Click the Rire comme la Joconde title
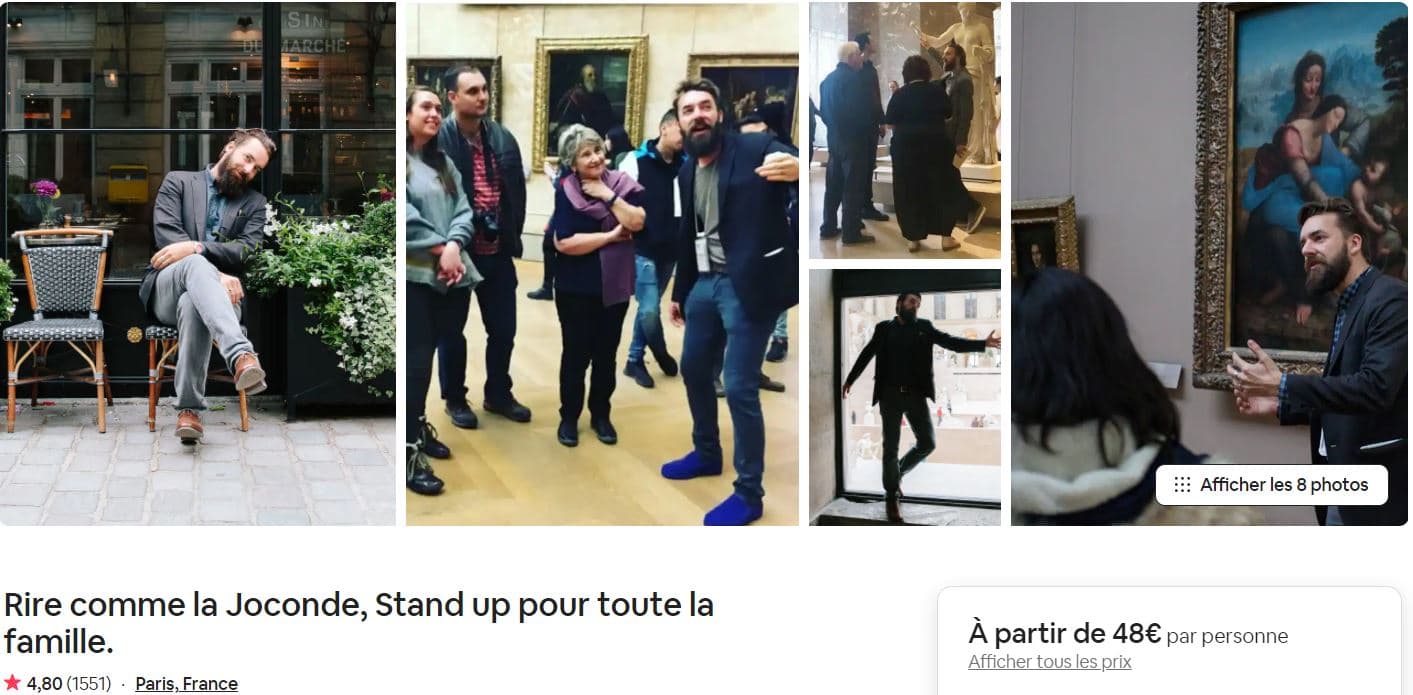This screenshot has height=695, width=1413. click(359, 622)
